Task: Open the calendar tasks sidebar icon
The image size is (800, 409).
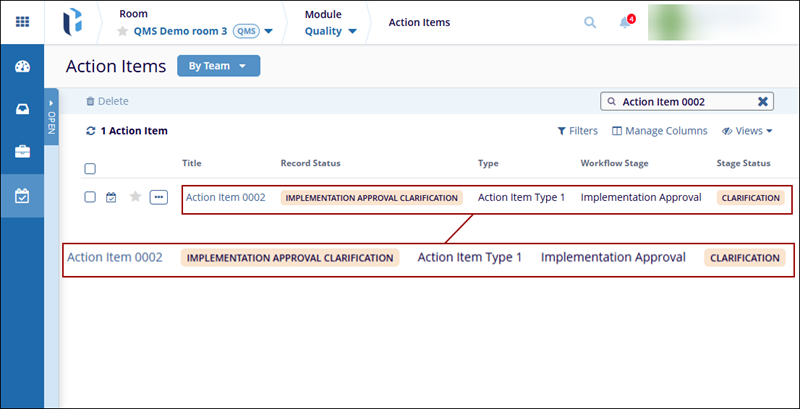Action: (x=21, y=195)
